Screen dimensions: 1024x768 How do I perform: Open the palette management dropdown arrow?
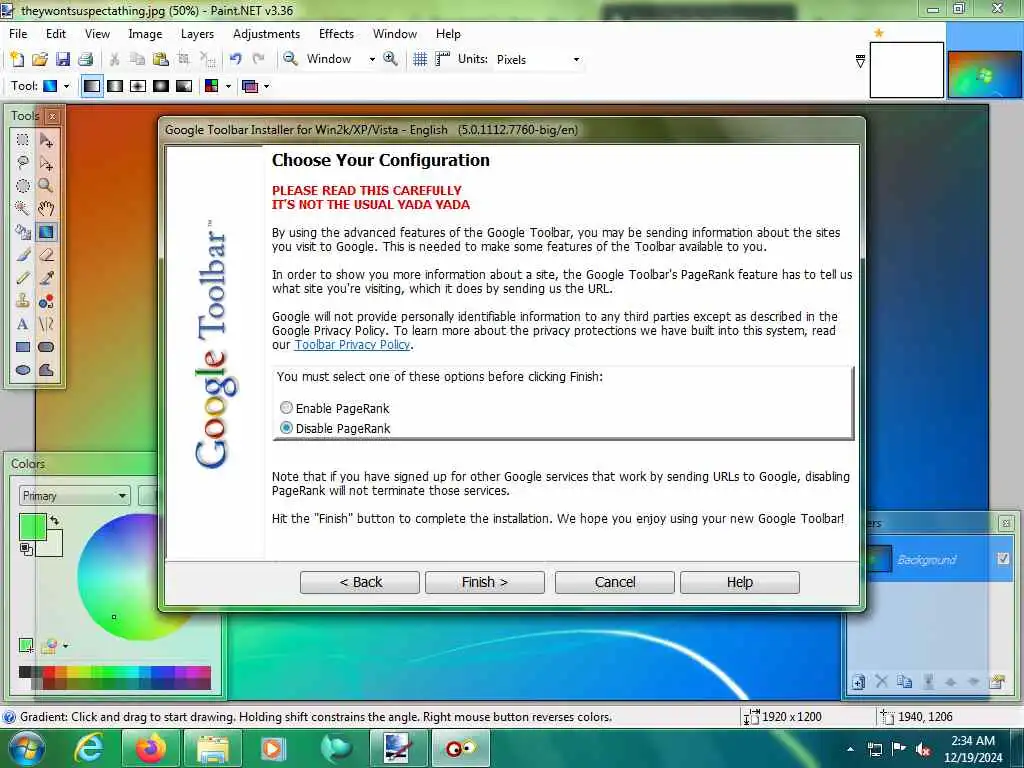click(x=65, y=646)
